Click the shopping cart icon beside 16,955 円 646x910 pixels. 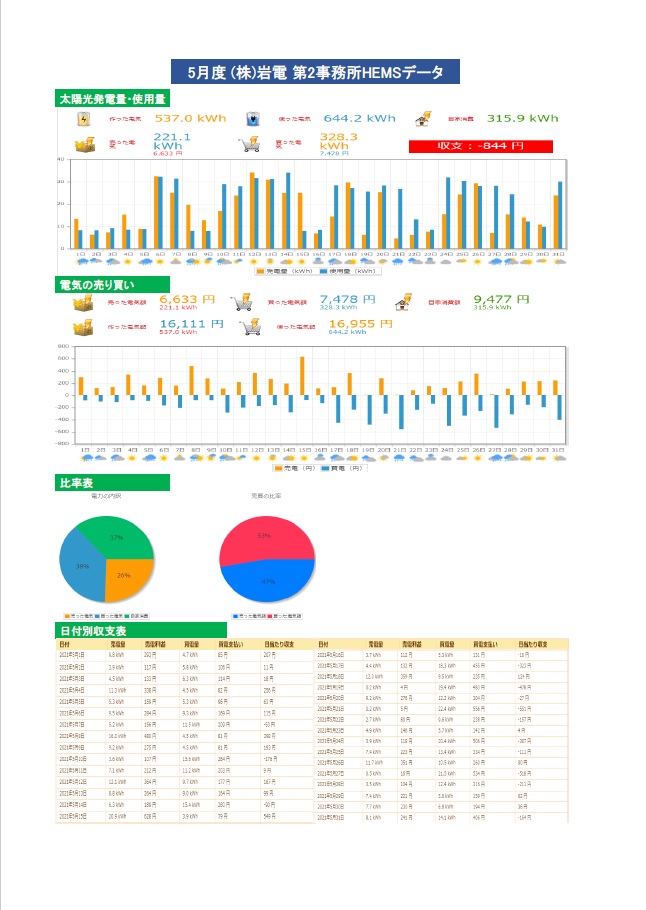point(241,327)
